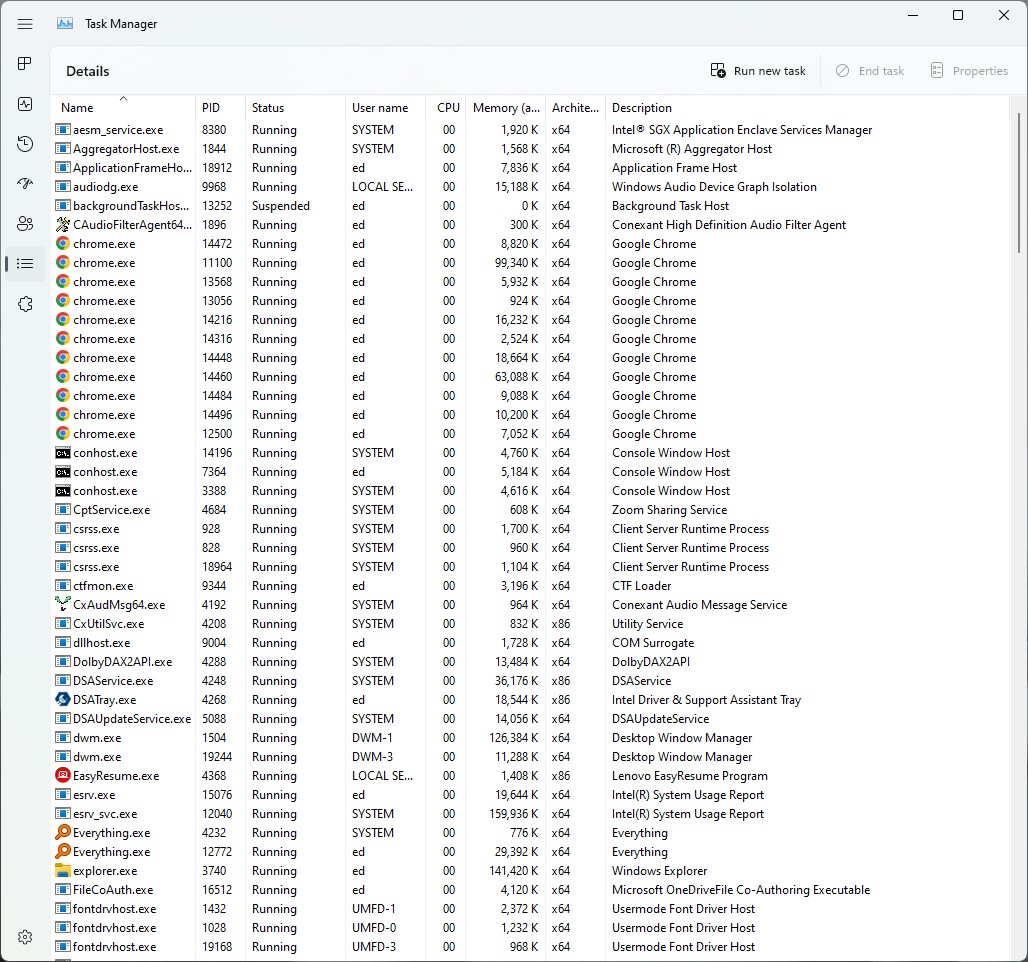The height and width of the screenshot is (962, 1028).
Task: Open the Users page icon
Action: point(25,224)
